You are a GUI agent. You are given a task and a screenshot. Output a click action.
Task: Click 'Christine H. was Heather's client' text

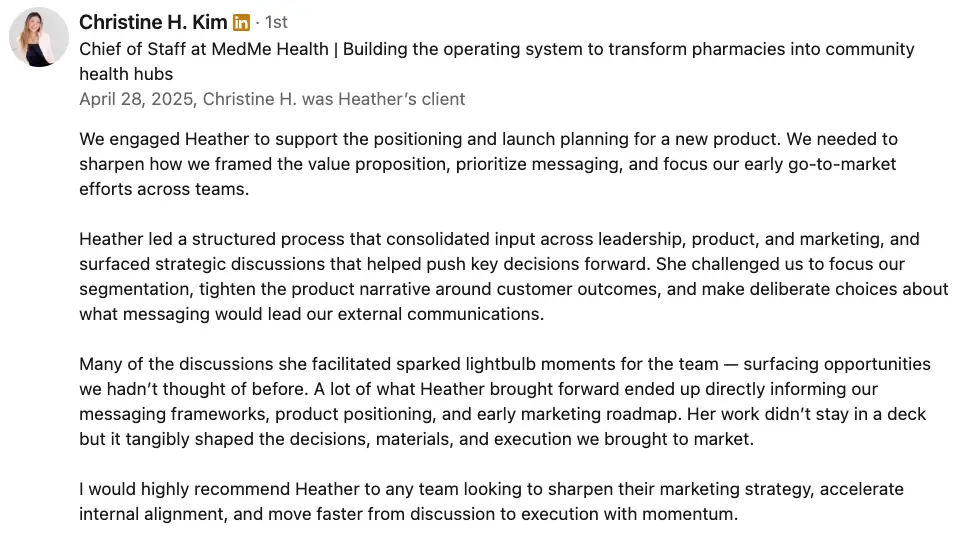coord(334,99)
